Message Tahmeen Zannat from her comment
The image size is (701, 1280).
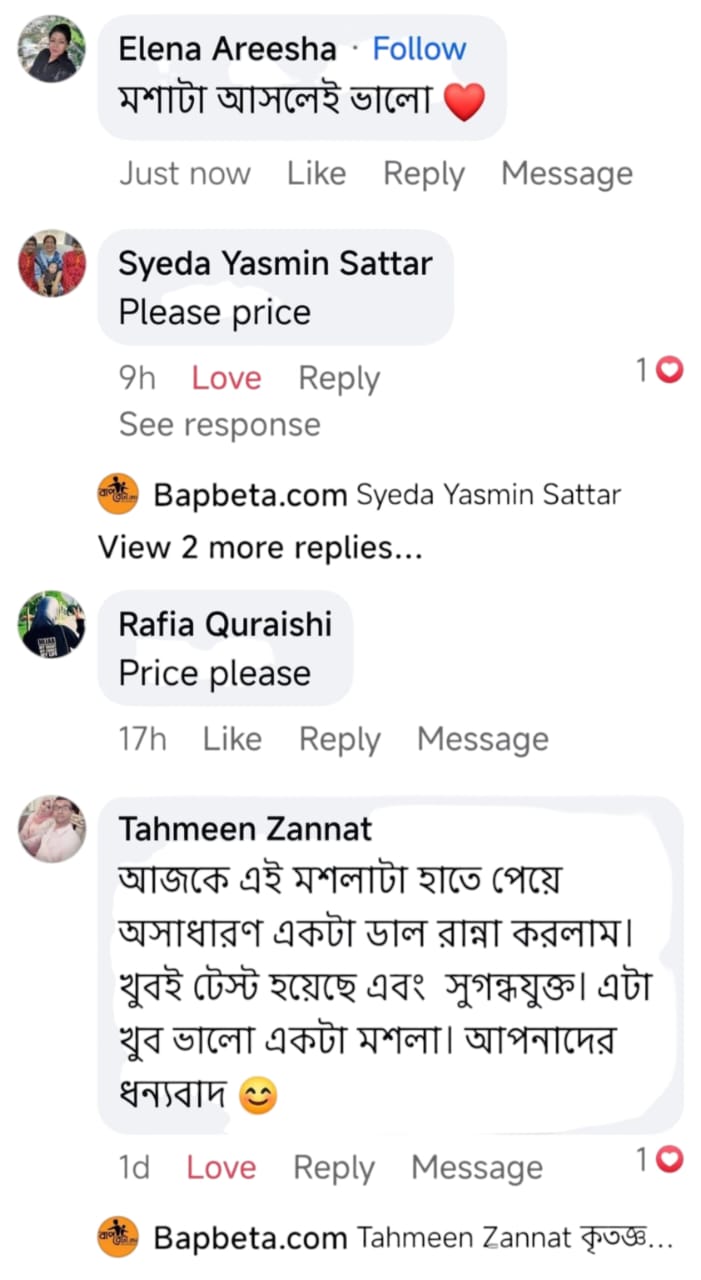click(x=477, y=1167)
